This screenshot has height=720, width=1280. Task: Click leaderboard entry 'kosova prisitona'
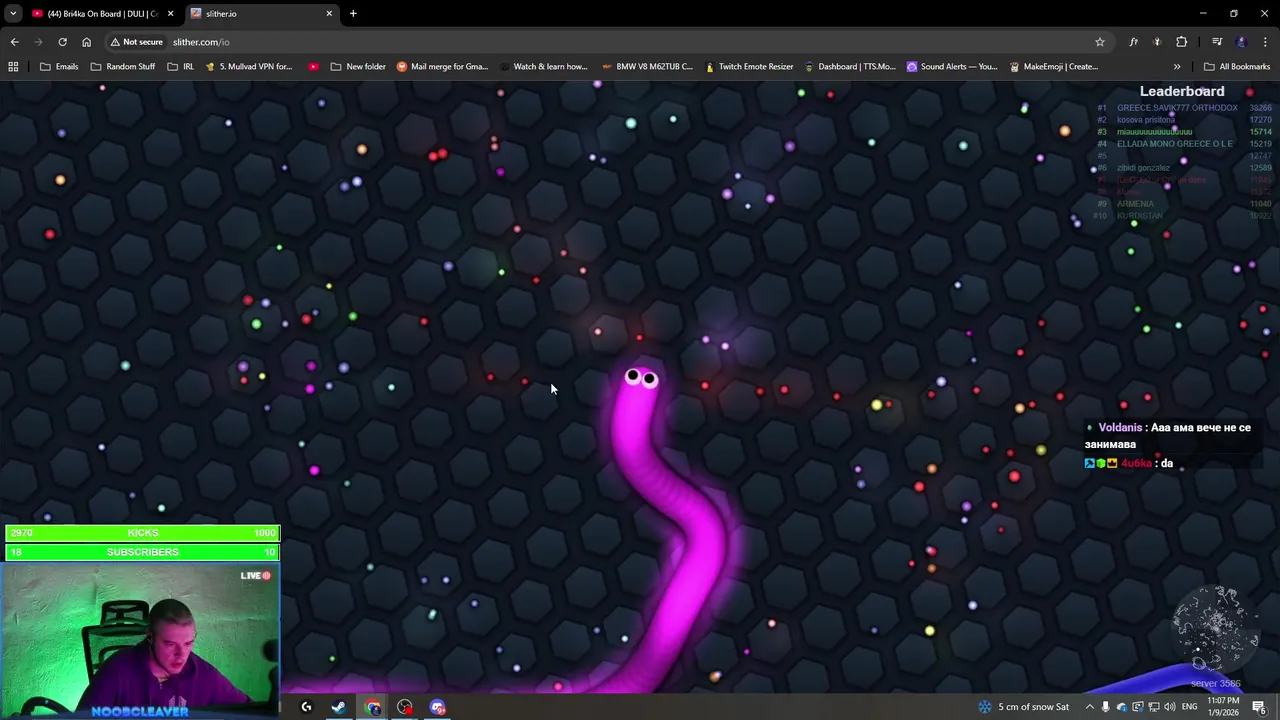click(1146, 120)
